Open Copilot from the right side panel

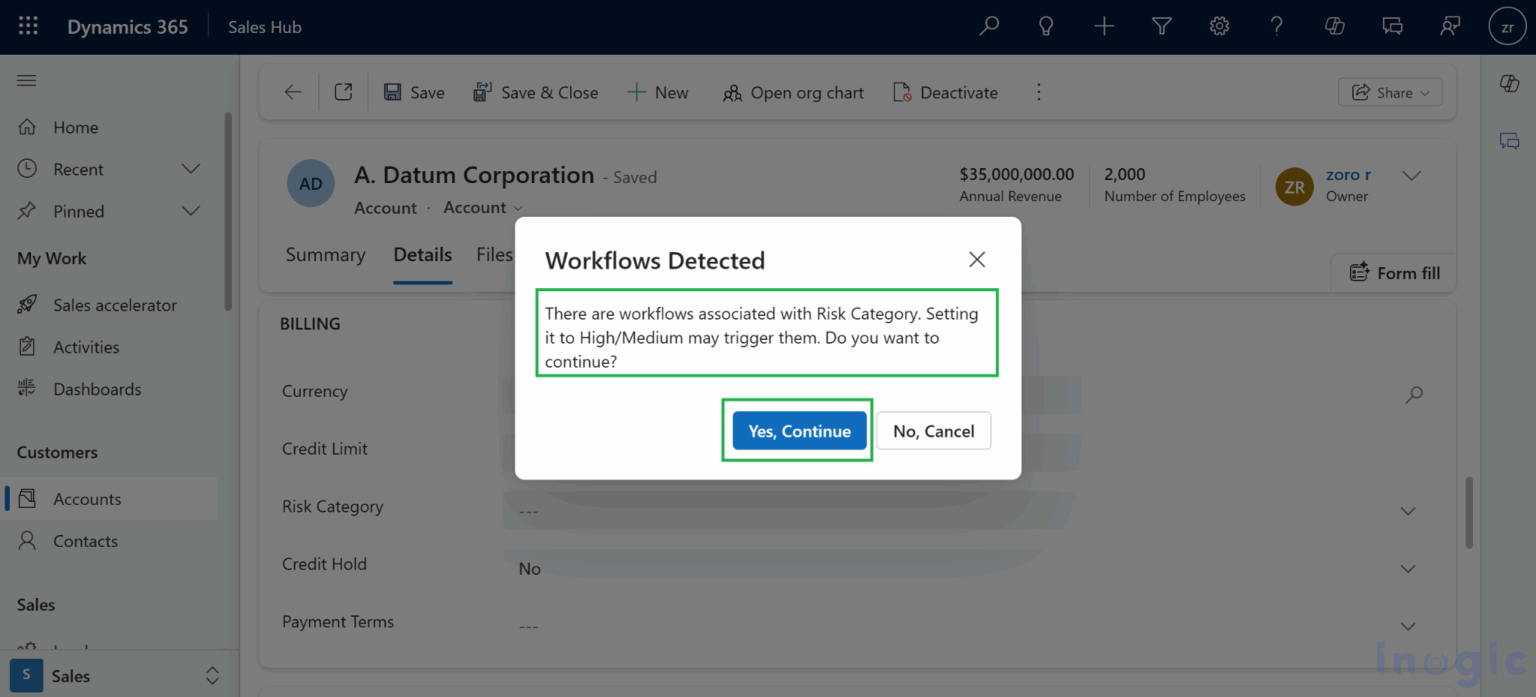click(1509, 84)
